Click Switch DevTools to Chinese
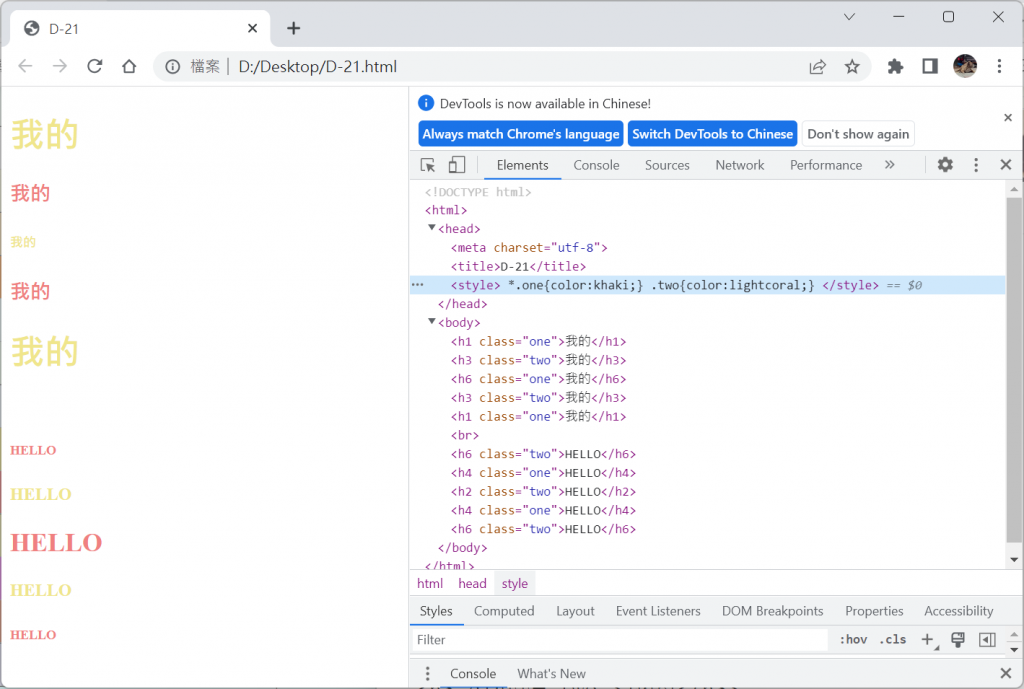 [x=712, y=134]
